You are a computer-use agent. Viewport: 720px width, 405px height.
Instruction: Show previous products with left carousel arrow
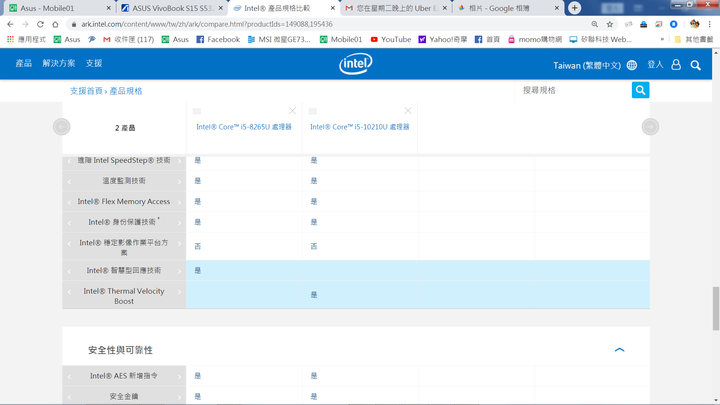pos(62,127)
